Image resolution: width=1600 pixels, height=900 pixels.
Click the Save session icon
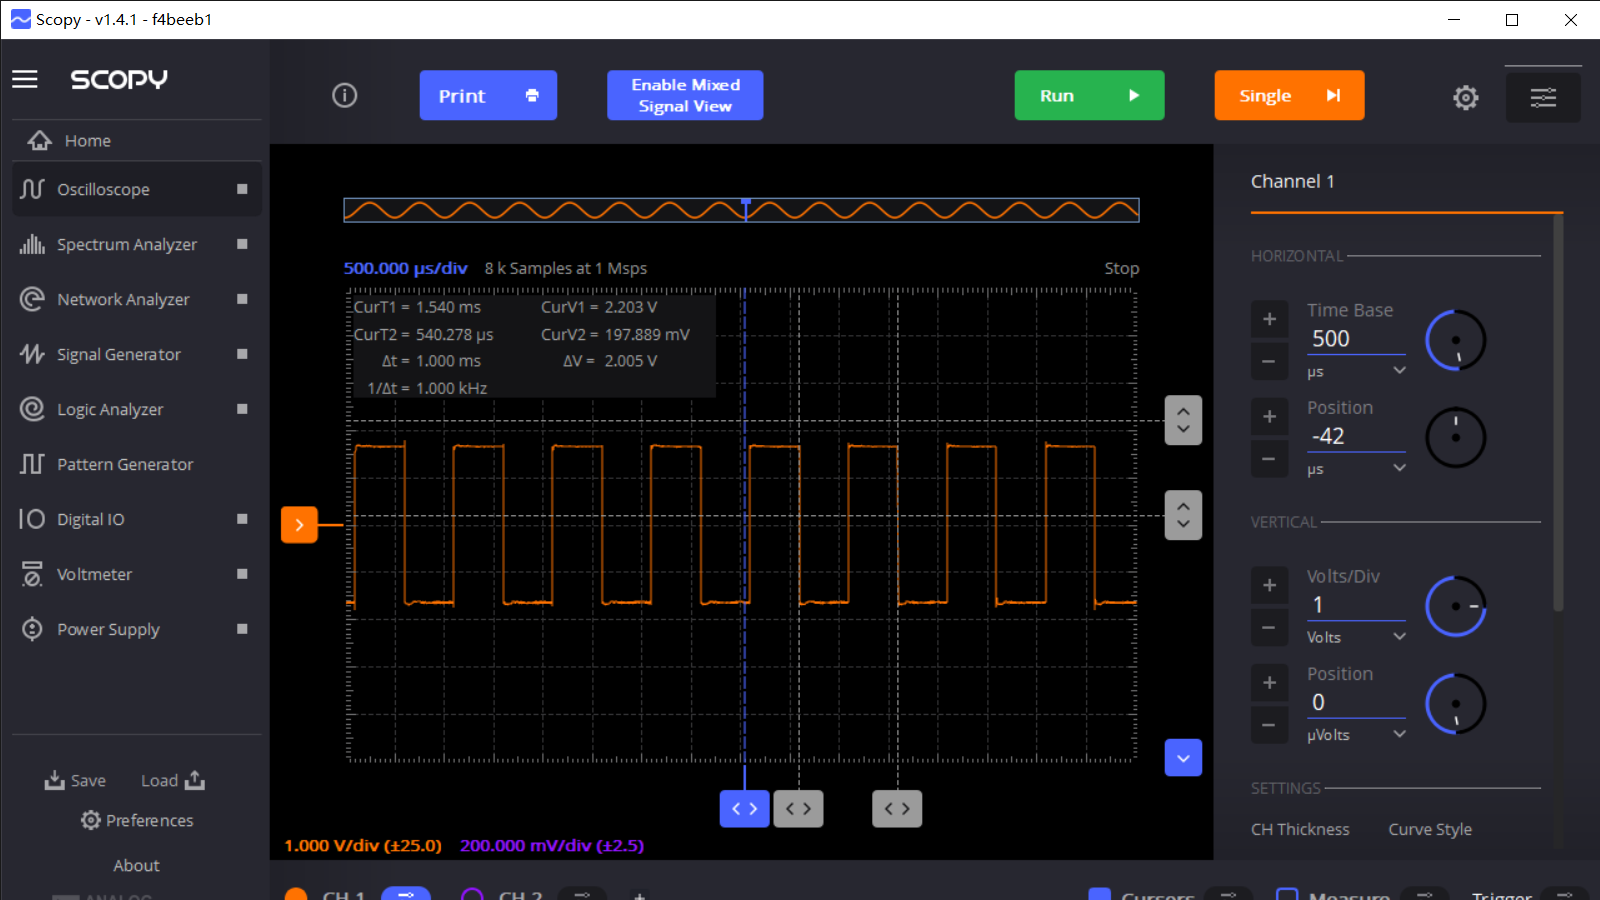click(55, 780)
